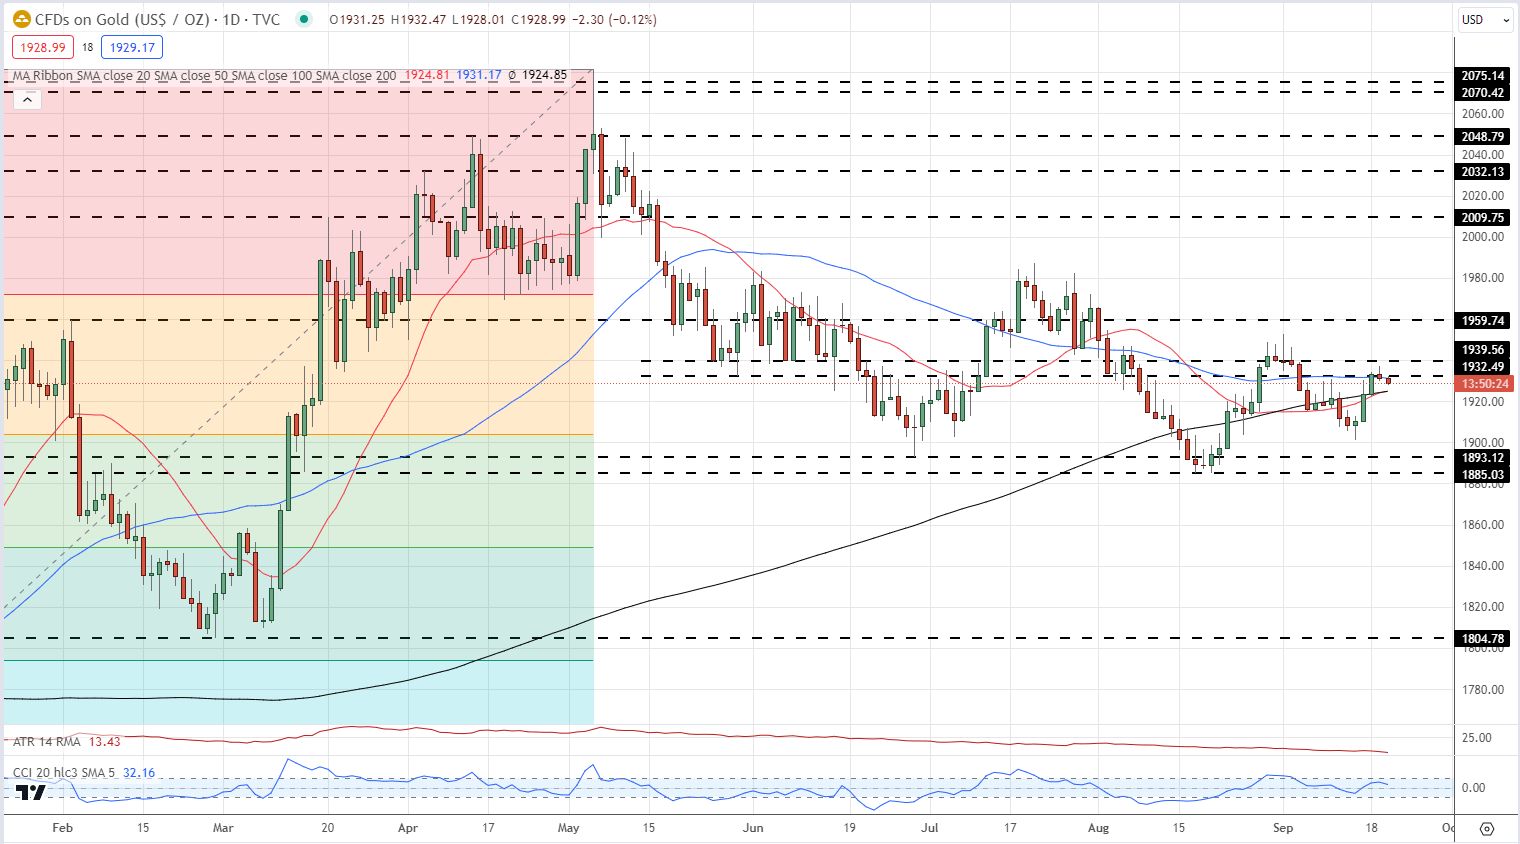1520x844 pixels.
Task: Click the 2032.13 price level label
Action: point(1483,171)
